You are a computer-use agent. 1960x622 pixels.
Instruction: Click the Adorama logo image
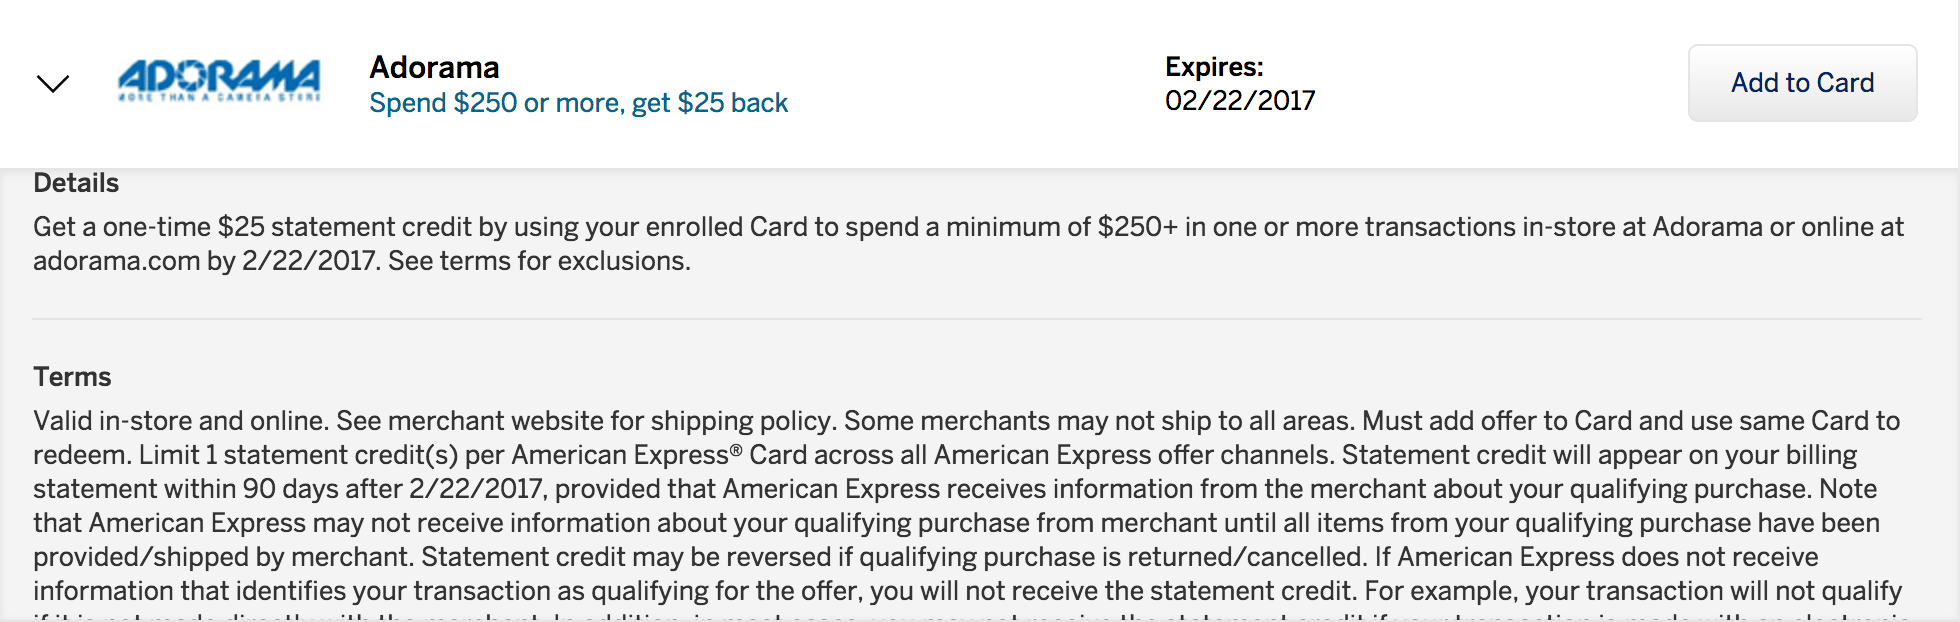coord(219,81)
